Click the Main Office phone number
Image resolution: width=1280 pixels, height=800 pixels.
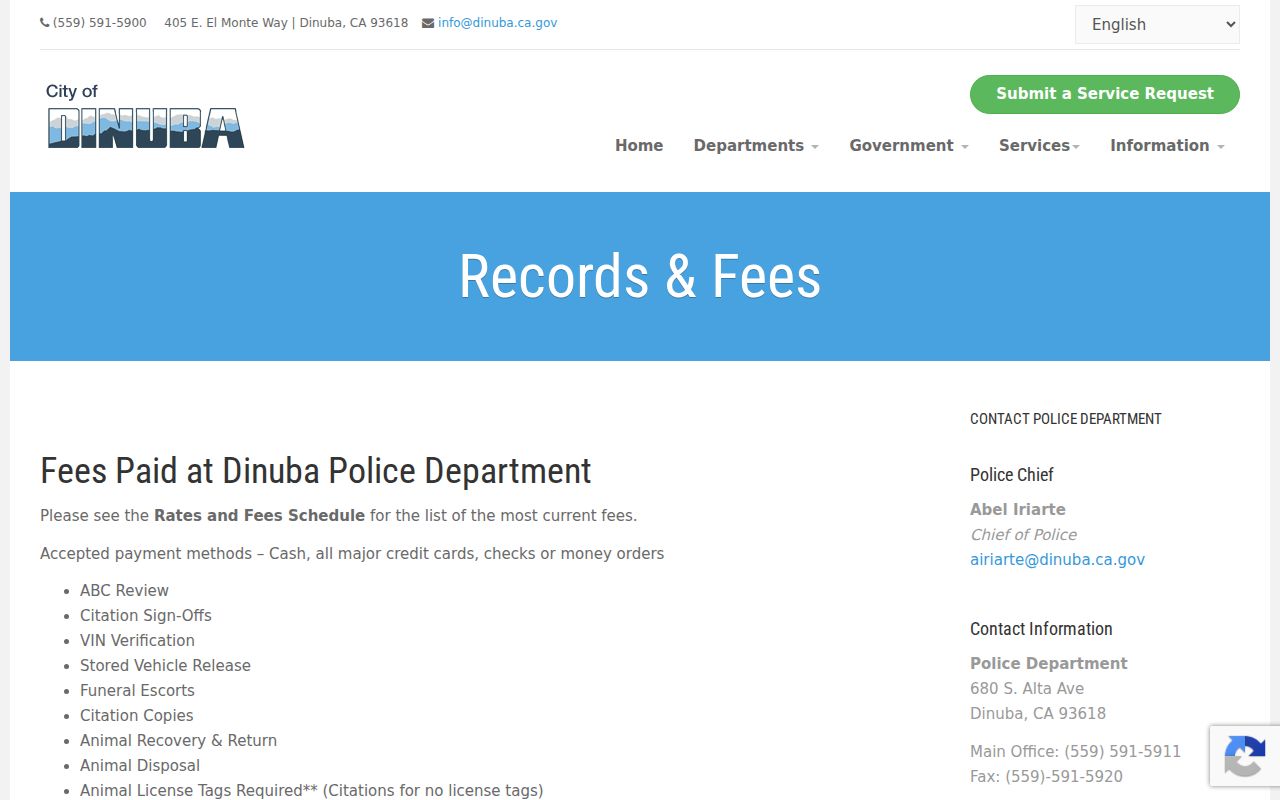click(1122, 752)
